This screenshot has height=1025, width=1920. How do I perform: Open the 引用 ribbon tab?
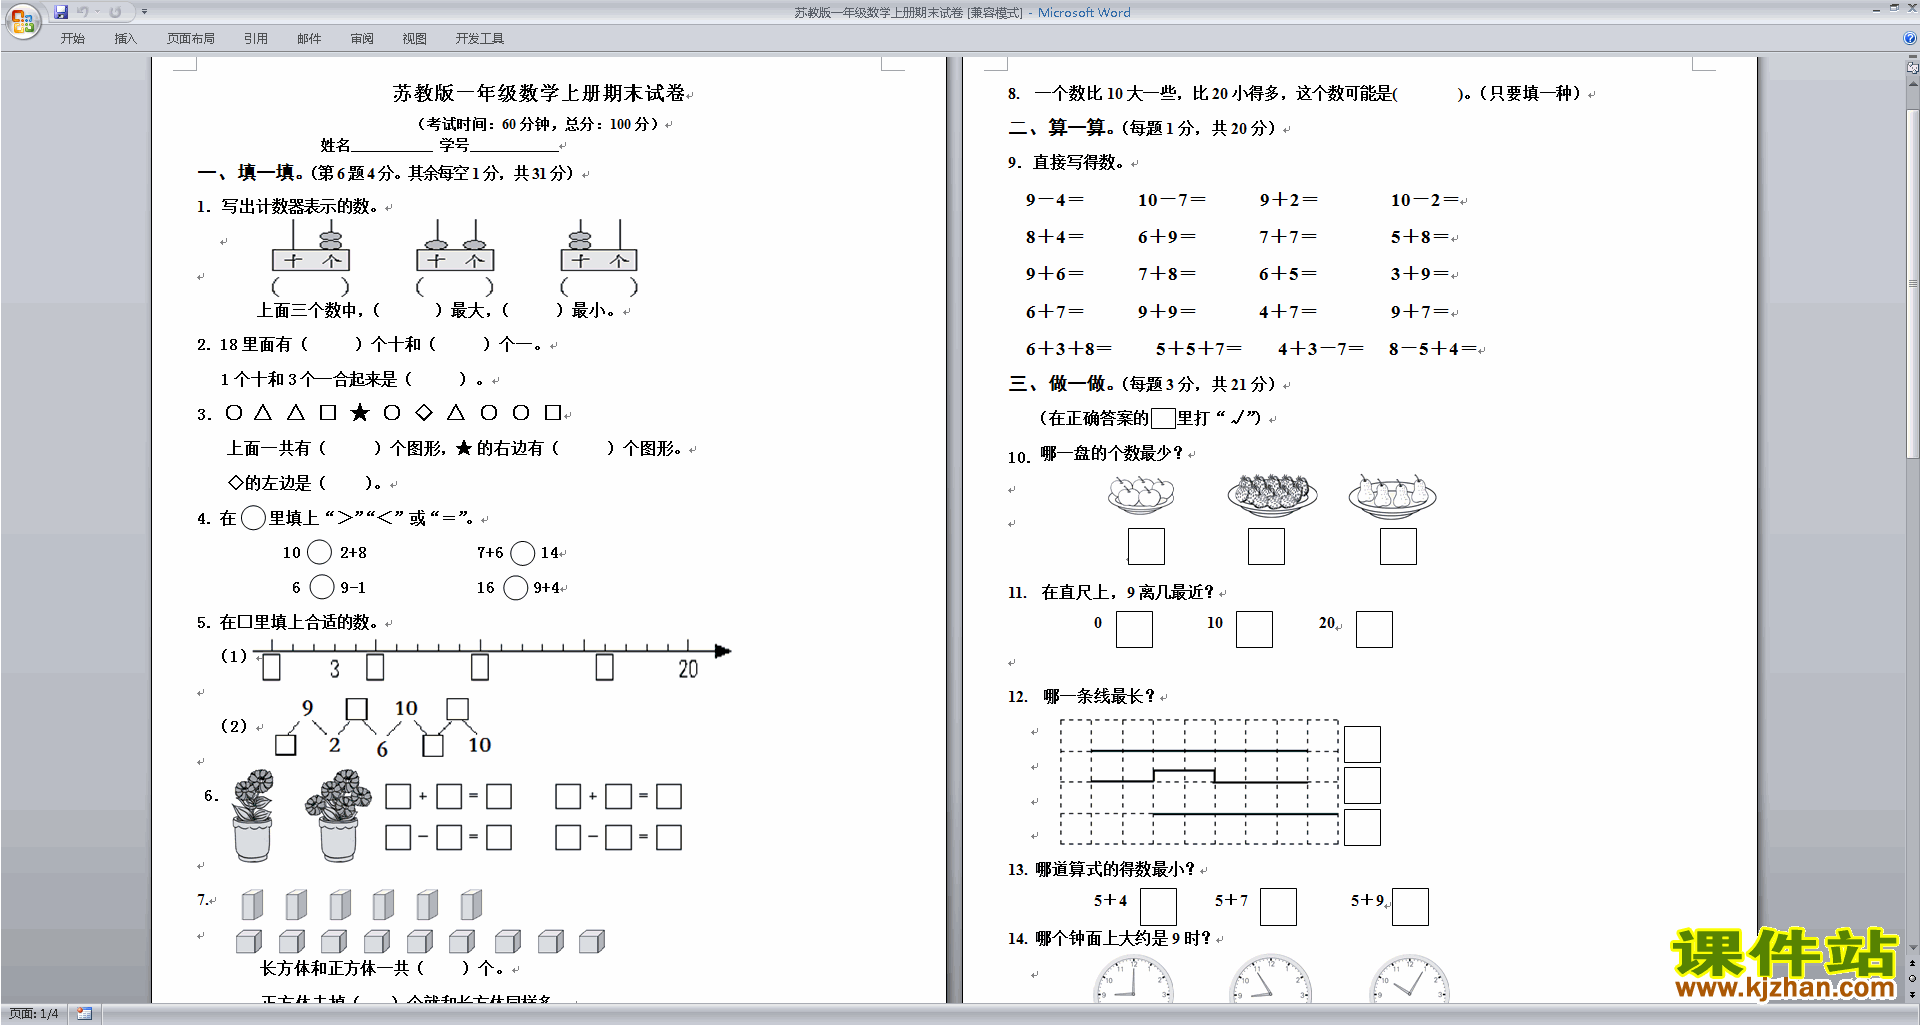(x=256, y=39)
